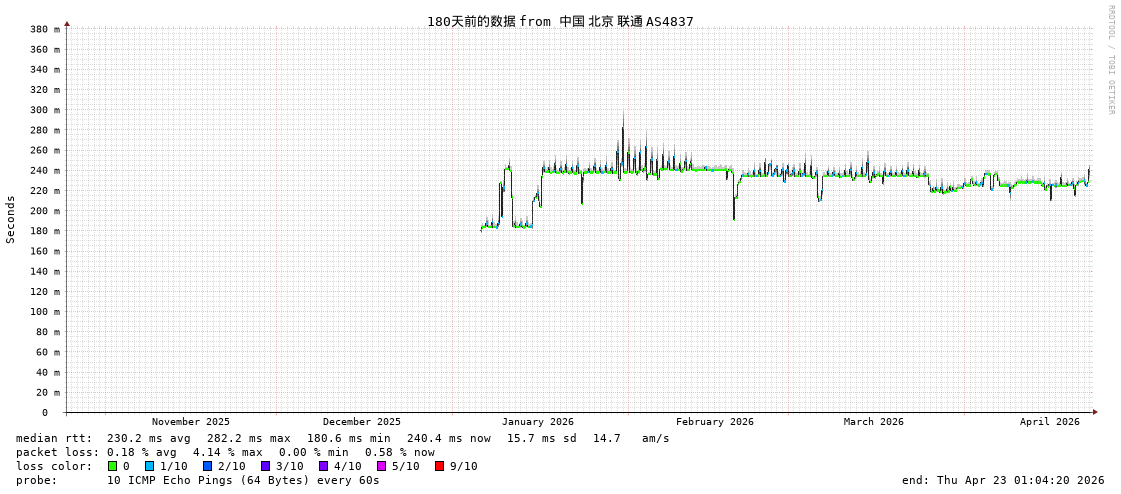
Task: Click the purple 3/10 loss swatch
Action: (x=265, y=466)
